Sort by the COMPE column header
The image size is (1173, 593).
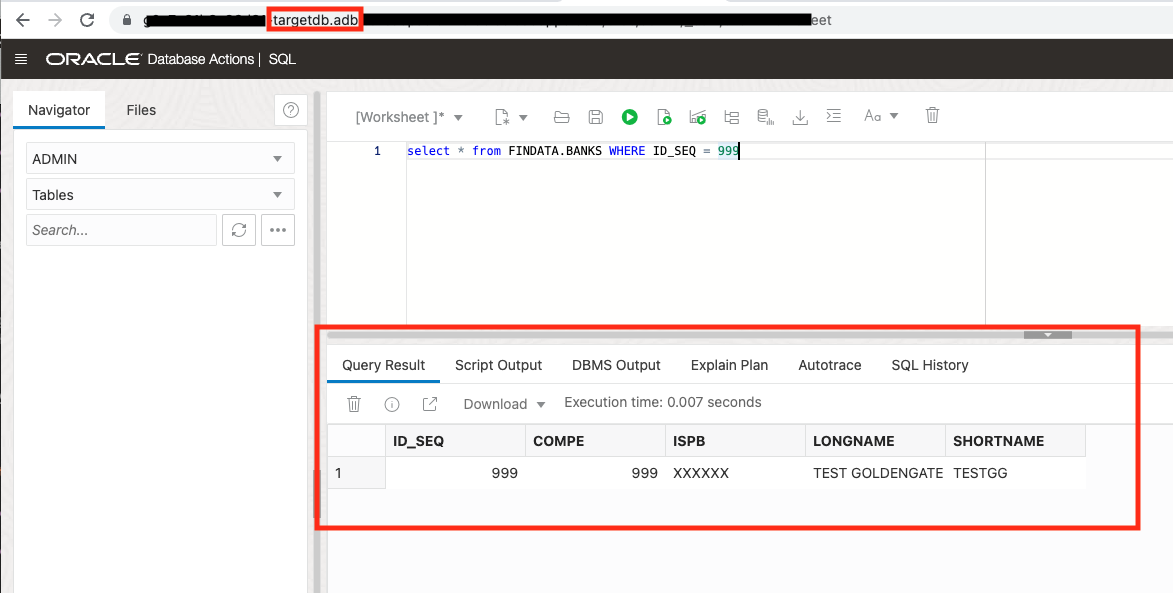point(595,441)
